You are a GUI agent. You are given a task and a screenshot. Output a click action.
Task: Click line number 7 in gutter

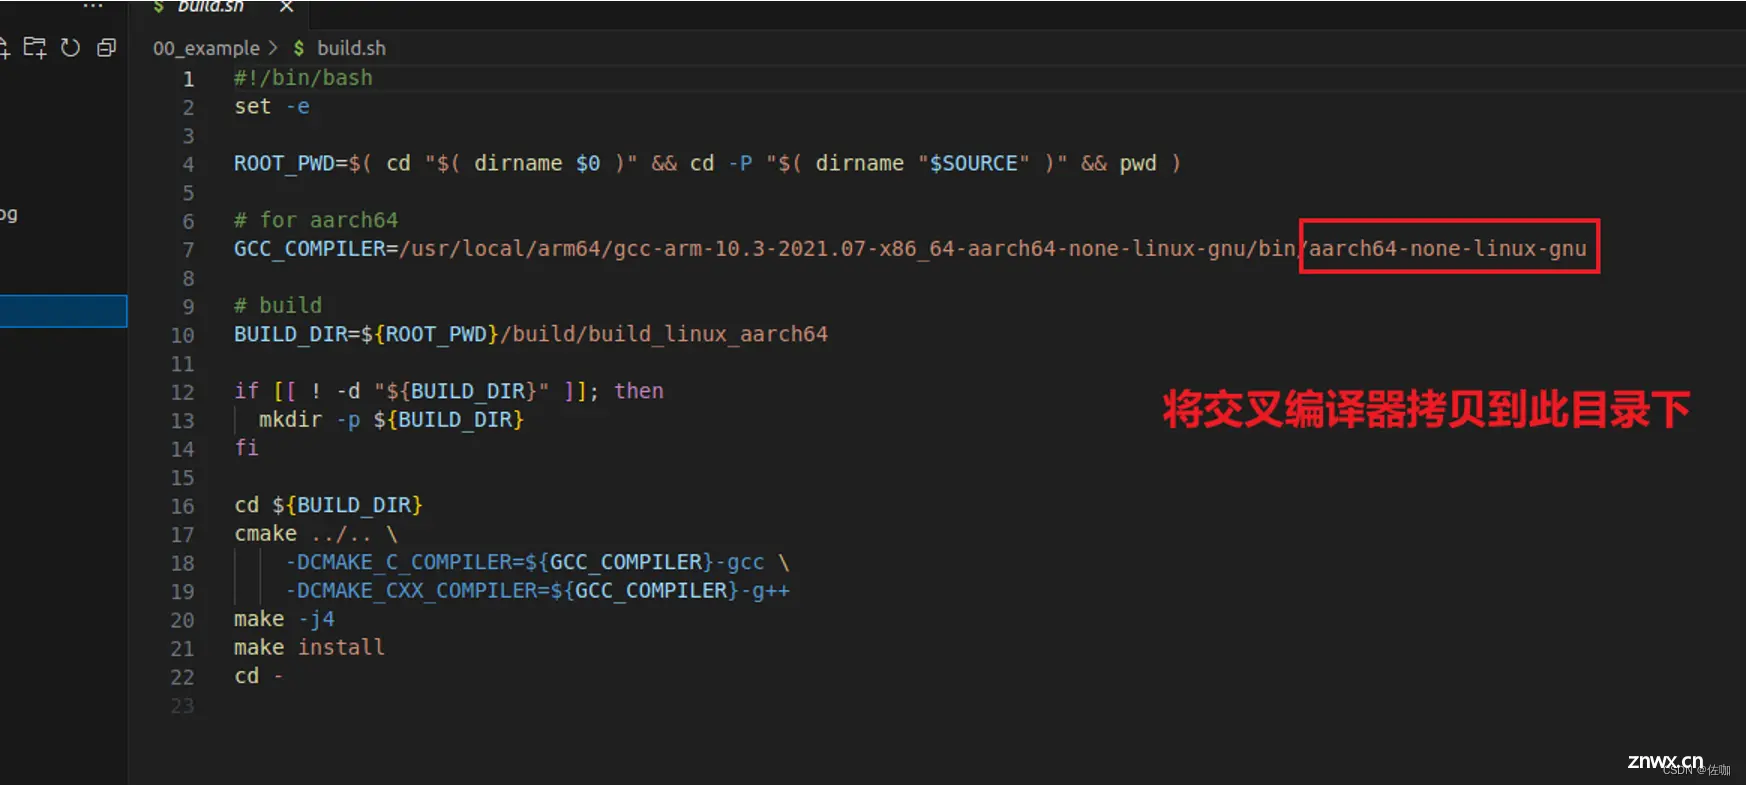[x=188, y=250]
